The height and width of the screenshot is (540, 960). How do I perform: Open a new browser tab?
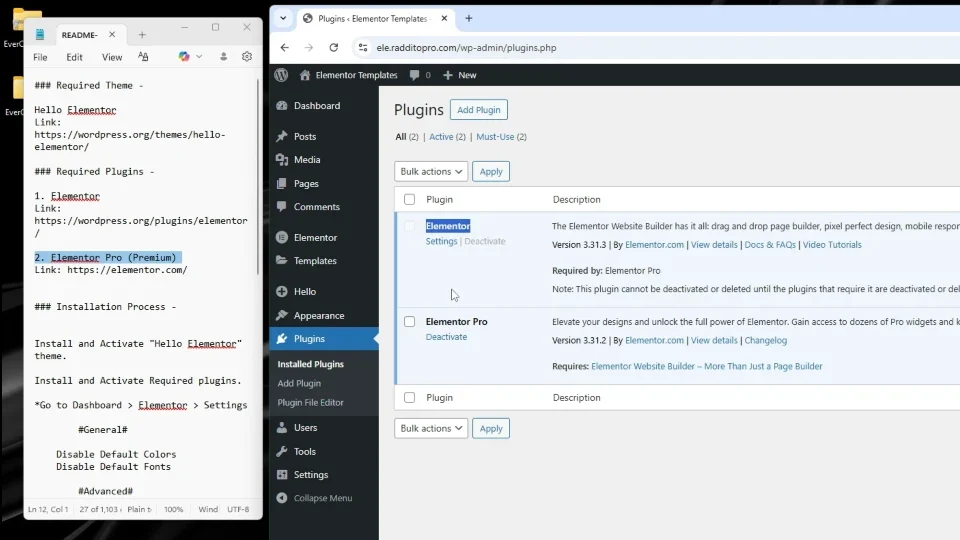[469, 18]
